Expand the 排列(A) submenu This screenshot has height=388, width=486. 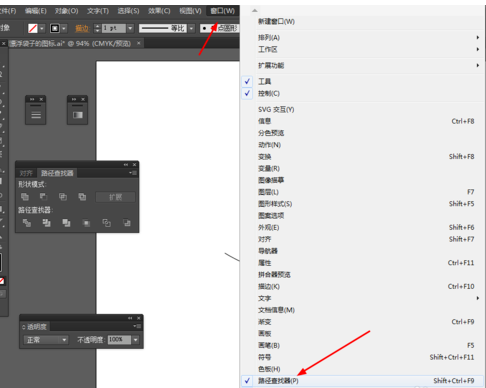pos(362,37)
